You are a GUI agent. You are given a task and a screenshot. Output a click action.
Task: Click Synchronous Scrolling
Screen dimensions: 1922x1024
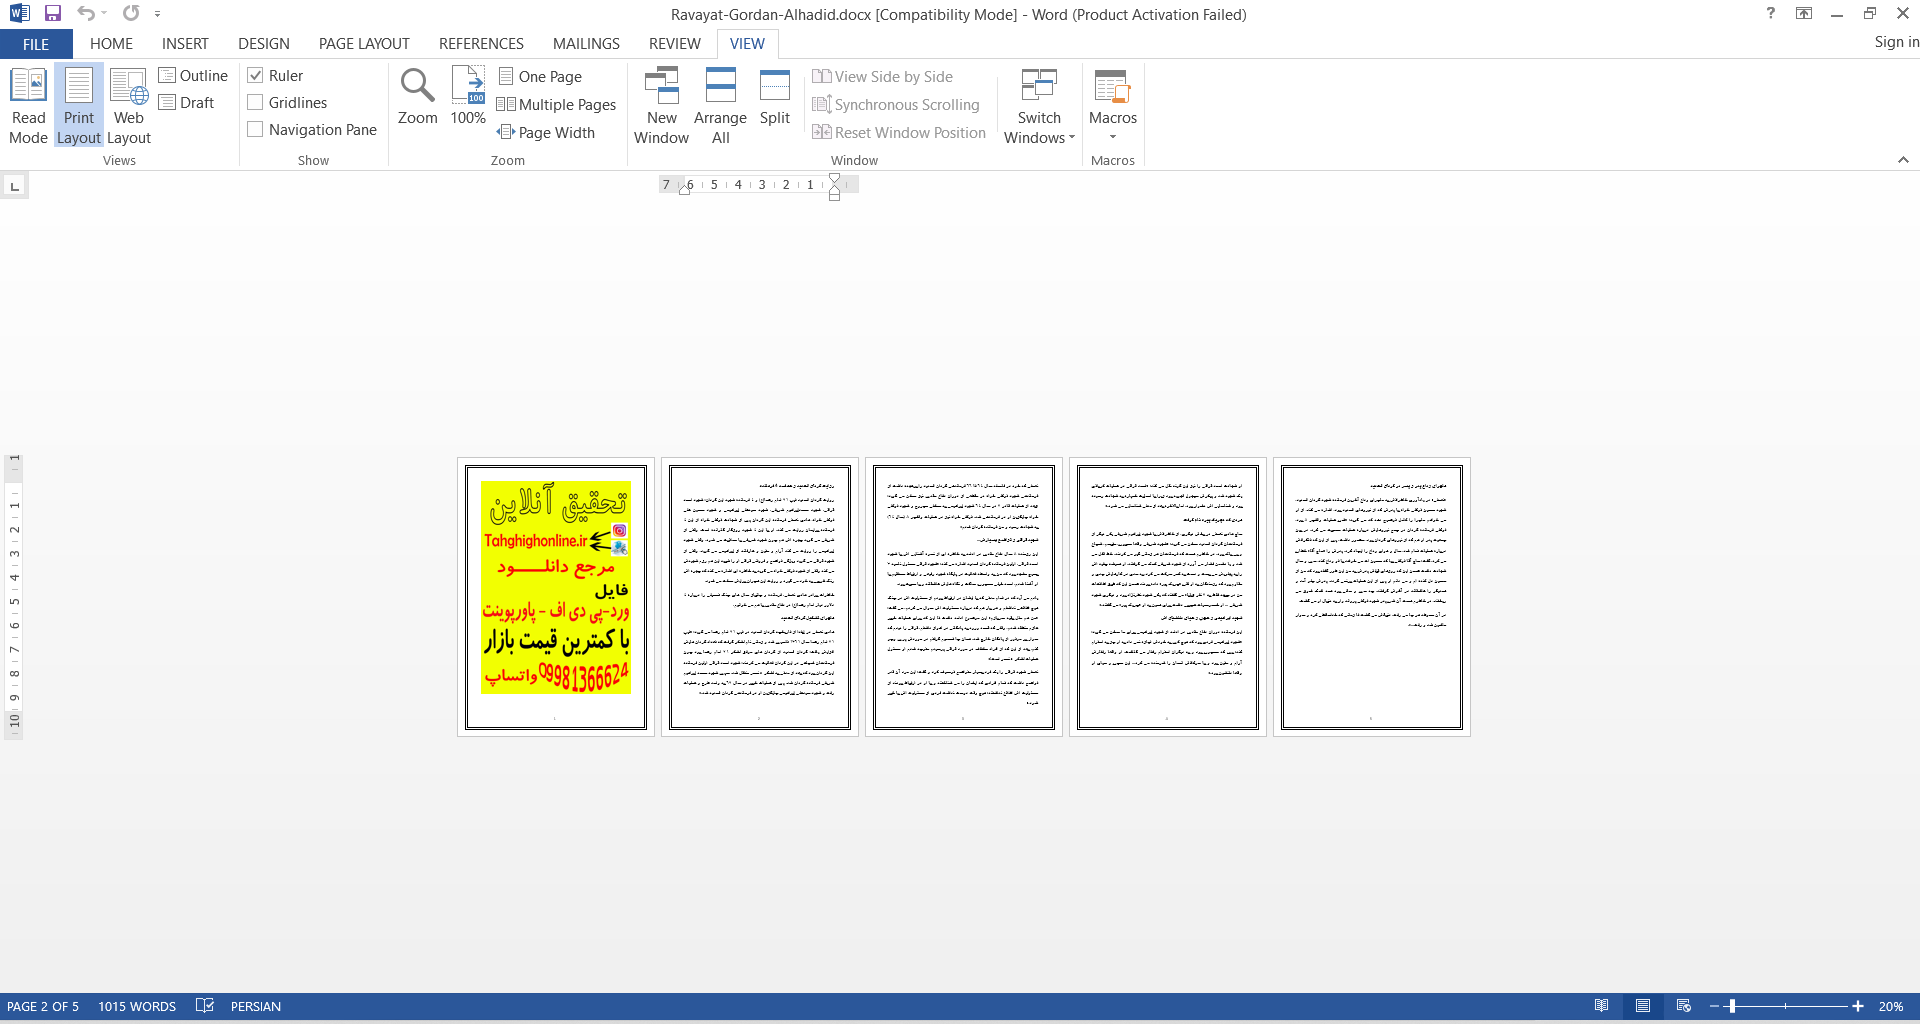[x=896, y=105]
